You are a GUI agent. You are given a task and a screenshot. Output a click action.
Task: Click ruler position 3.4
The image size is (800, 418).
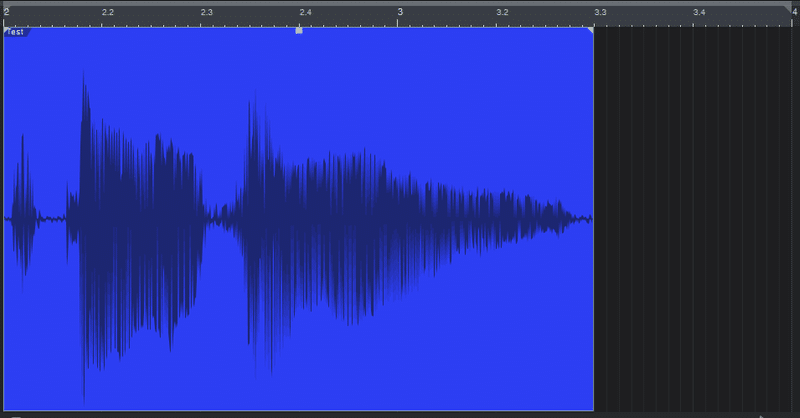(x=699, y=12)
